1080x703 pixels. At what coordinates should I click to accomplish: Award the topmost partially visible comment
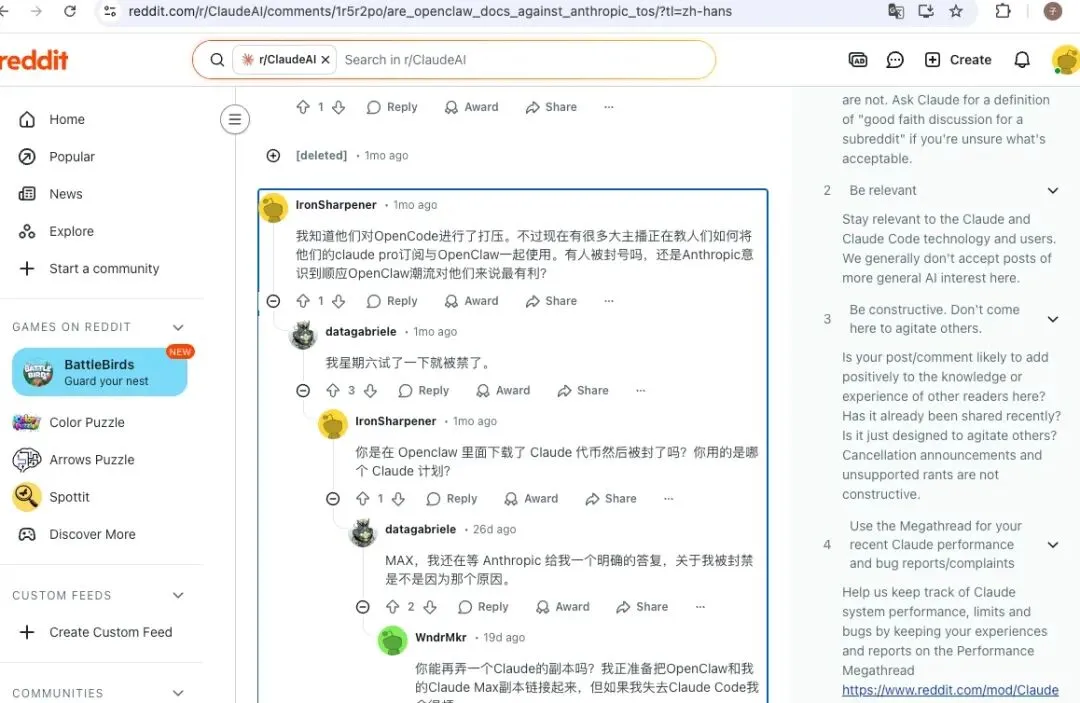pos(472,107)
